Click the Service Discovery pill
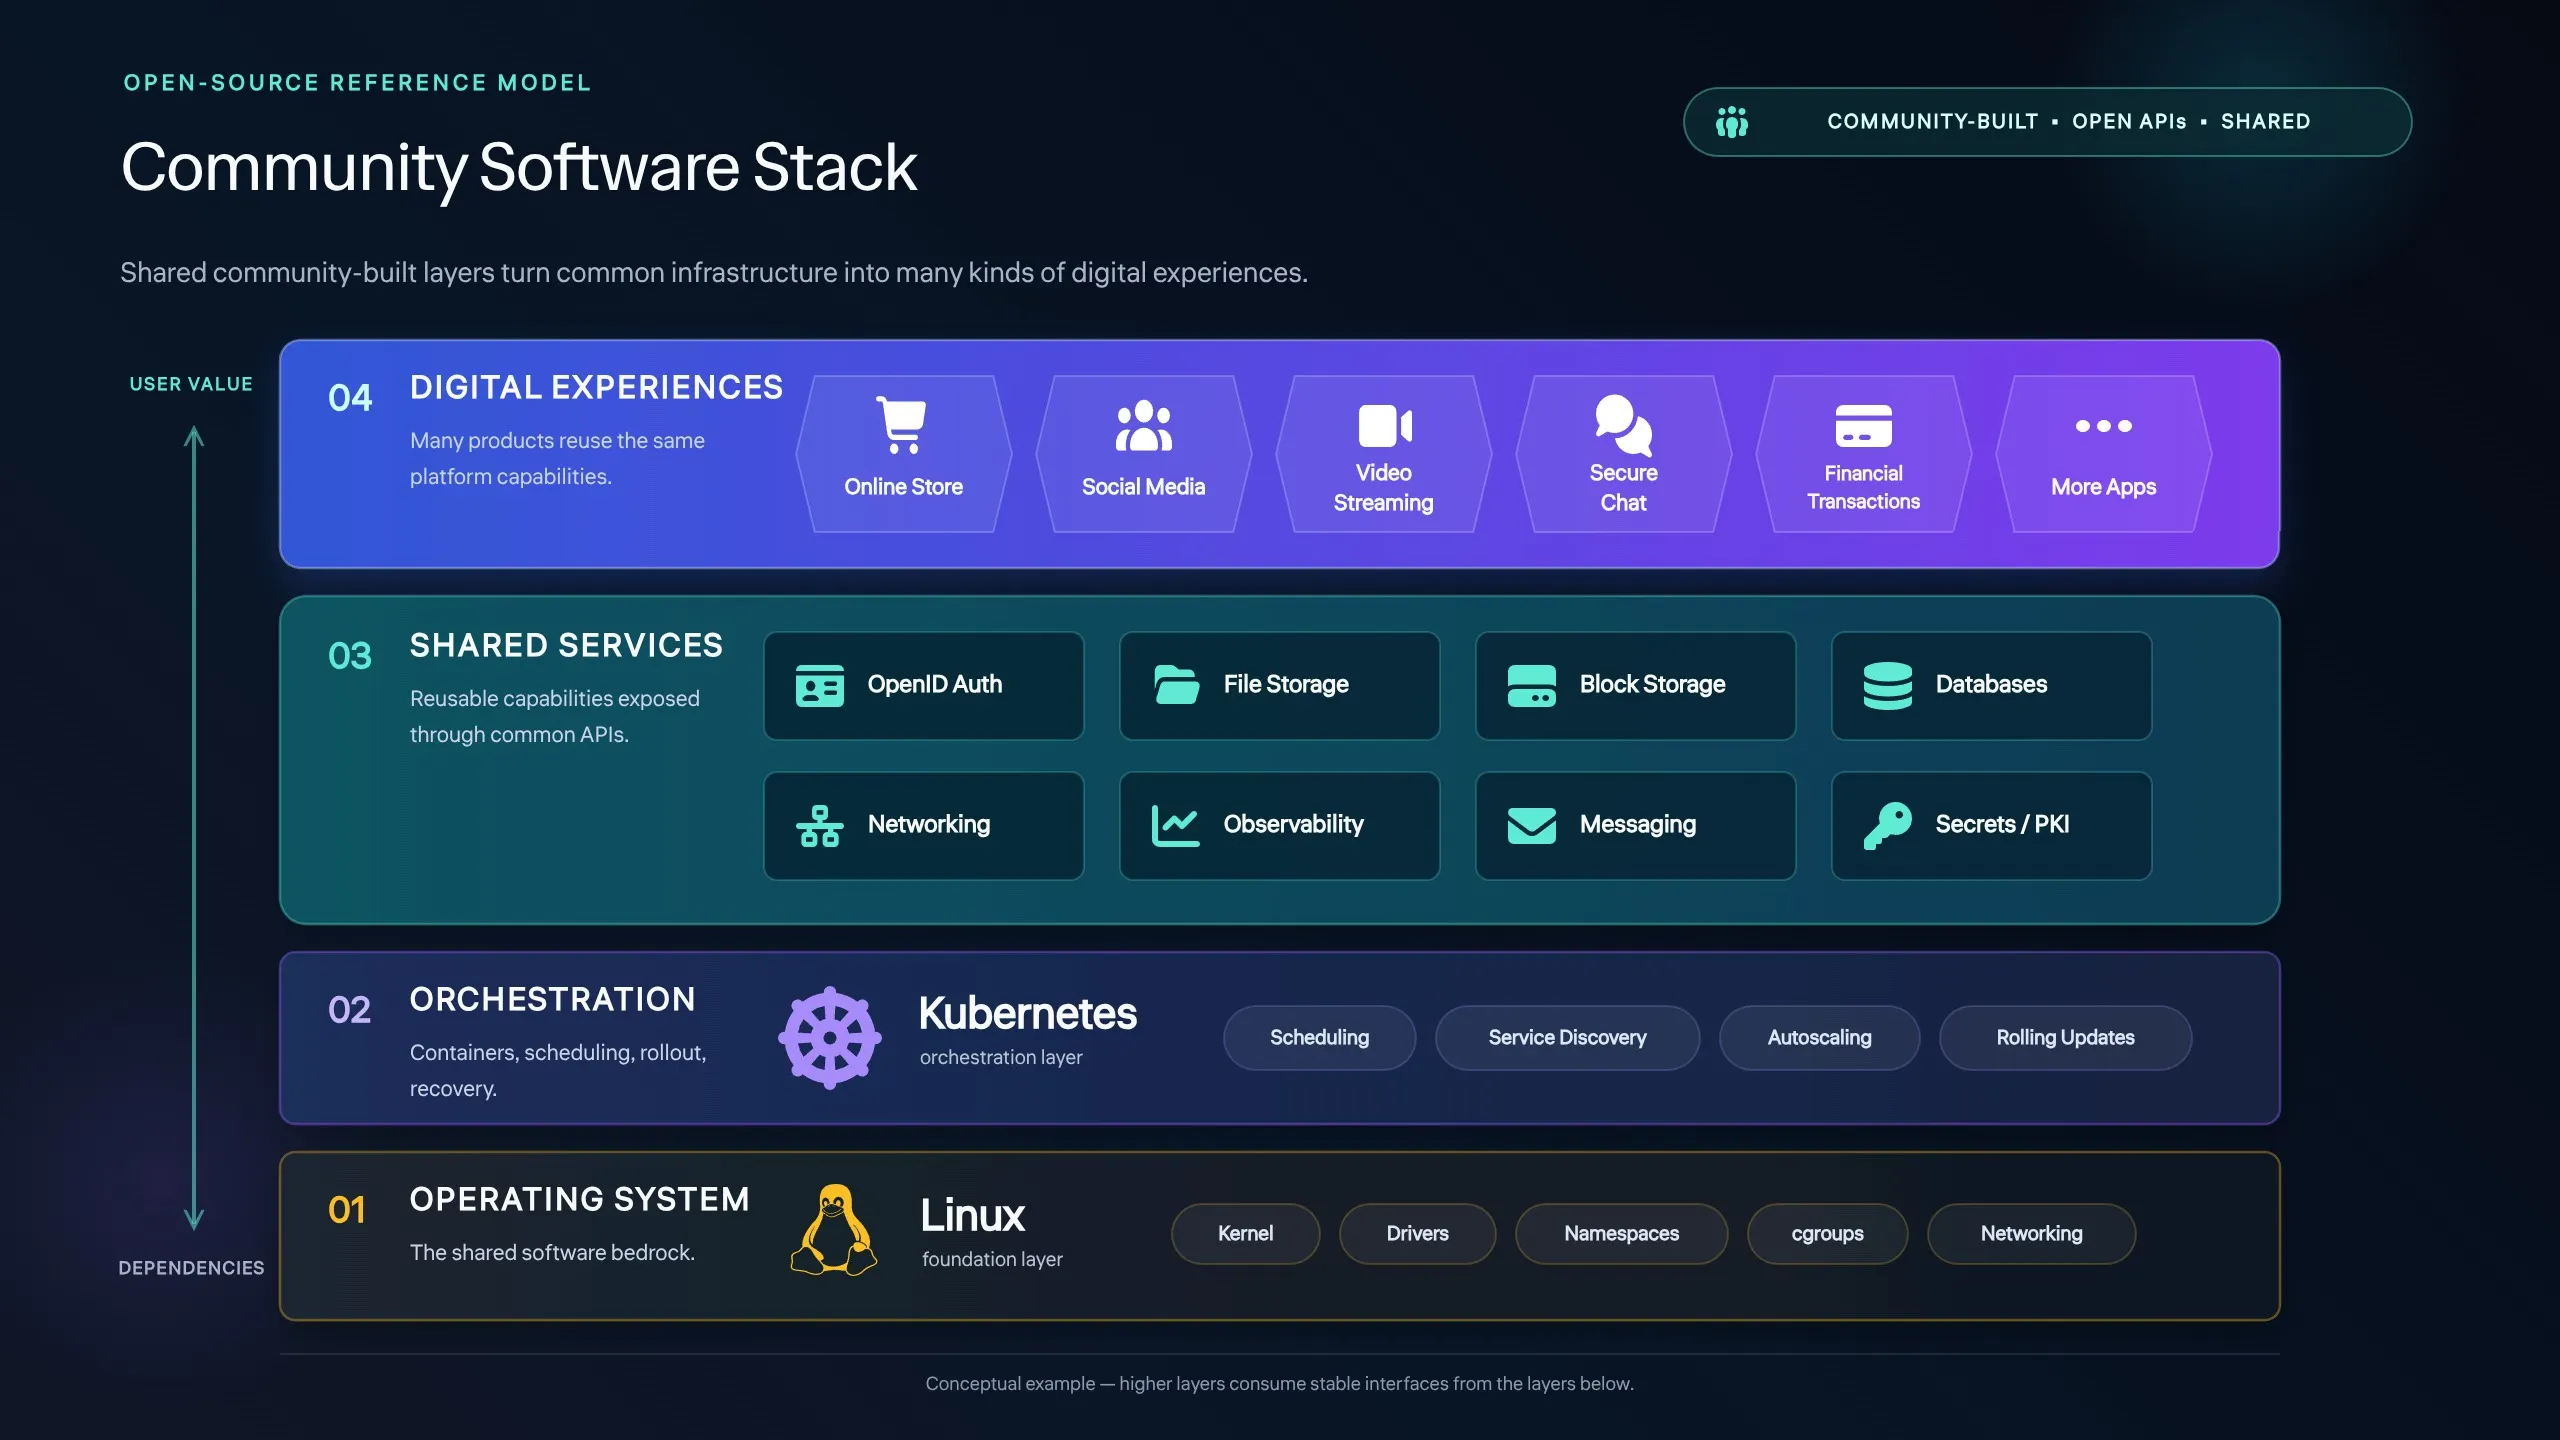This screenshot has height=1440, width=2560. tap(1567, 1038)
